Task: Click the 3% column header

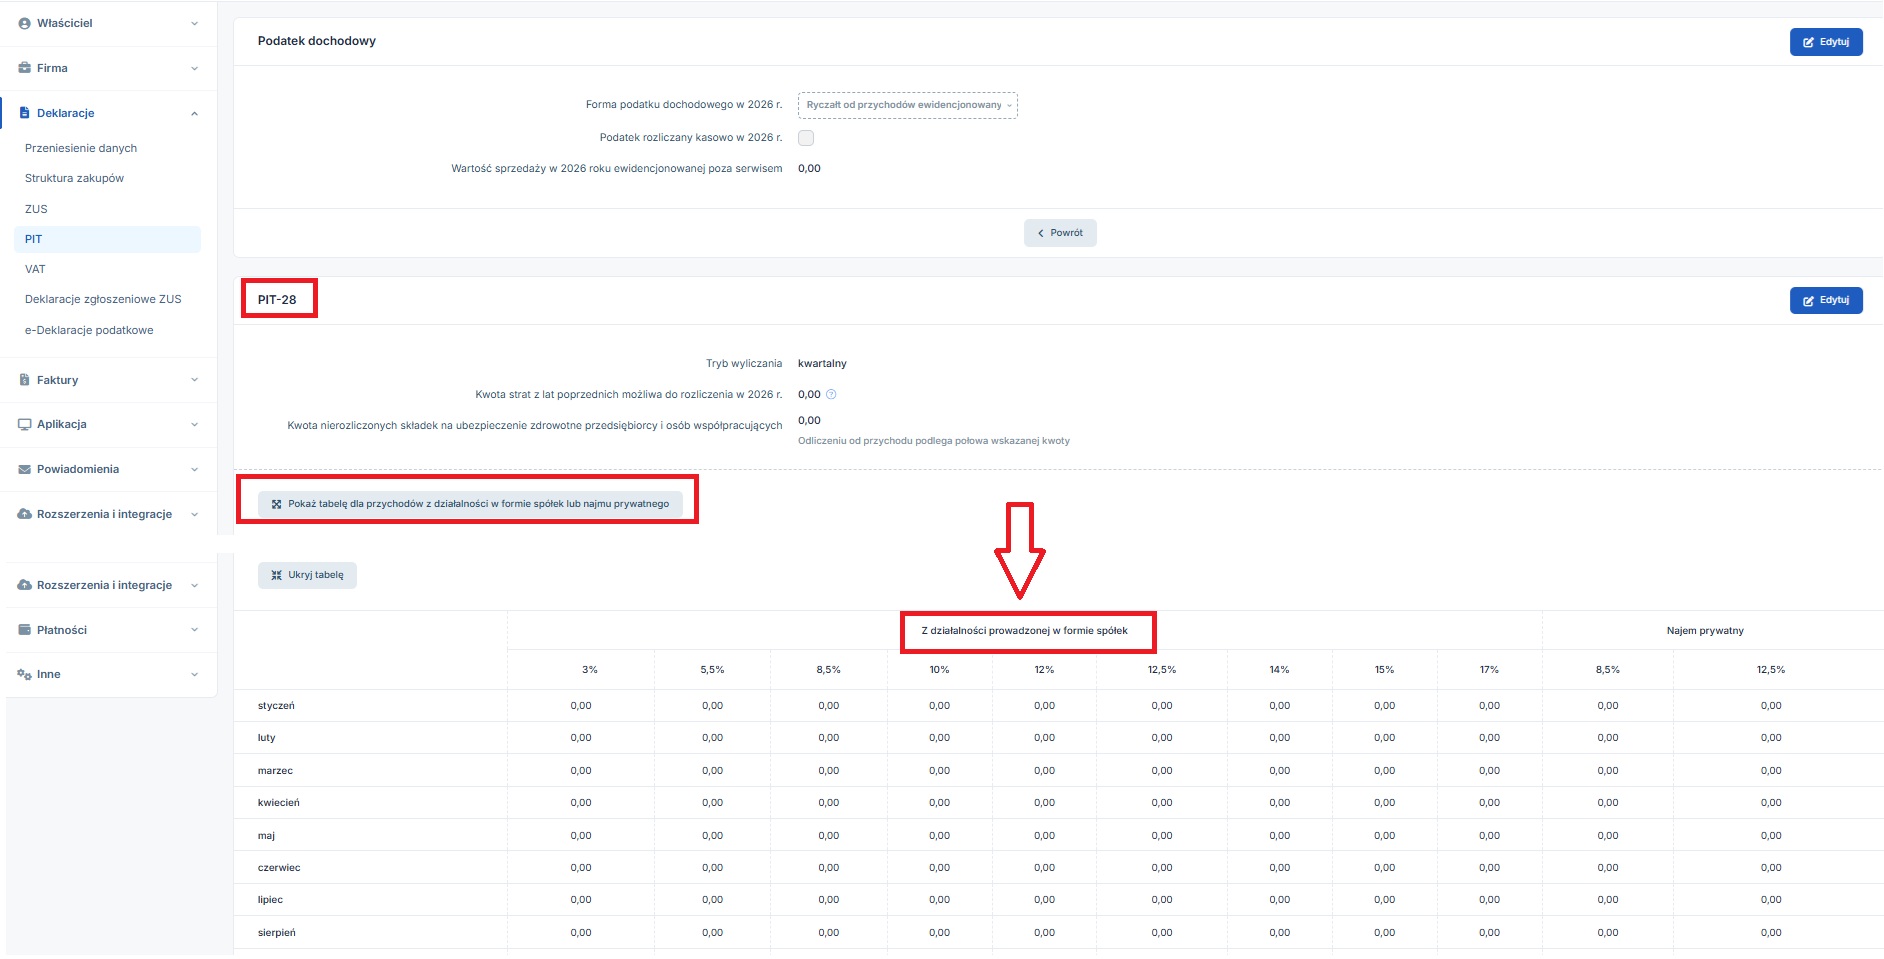Action: [x=590, y=669]
